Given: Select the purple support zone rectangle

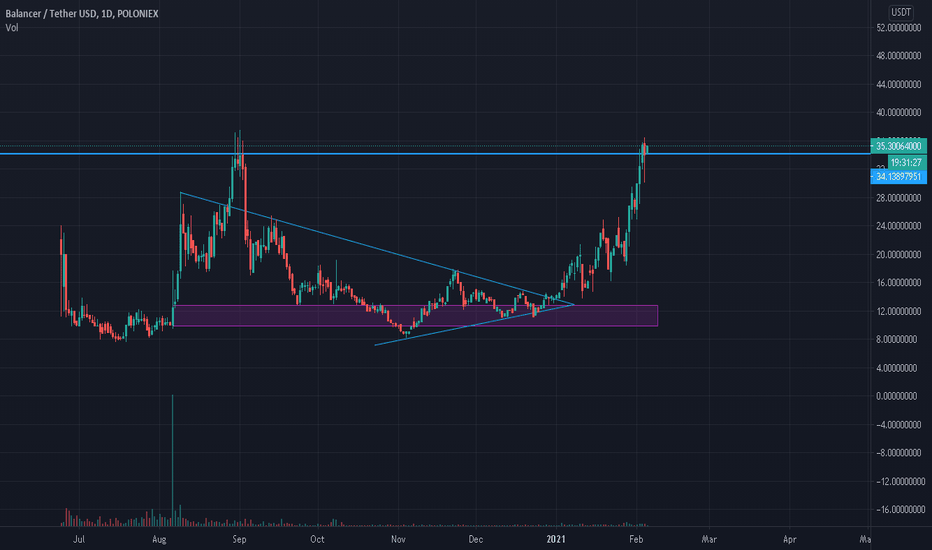Looking at the screenshot, I should point(415,316).
